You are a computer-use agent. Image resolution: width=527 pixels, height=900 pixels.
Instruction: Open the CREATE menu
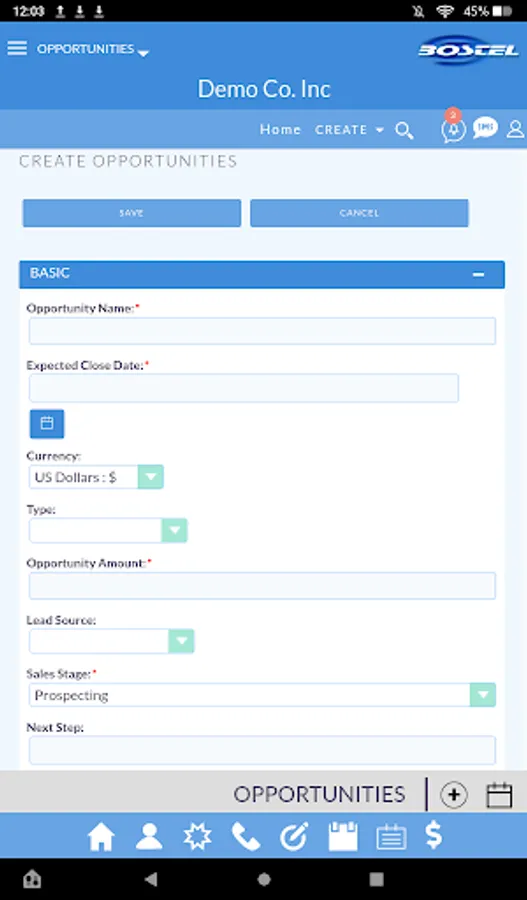tap(349, 130)
